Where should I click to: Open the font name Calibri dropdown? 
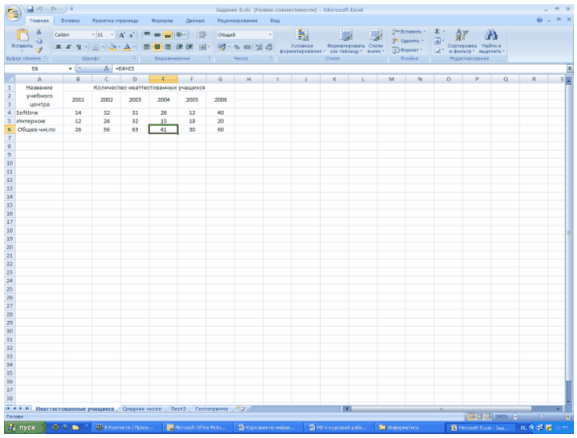tap(93, 35)
